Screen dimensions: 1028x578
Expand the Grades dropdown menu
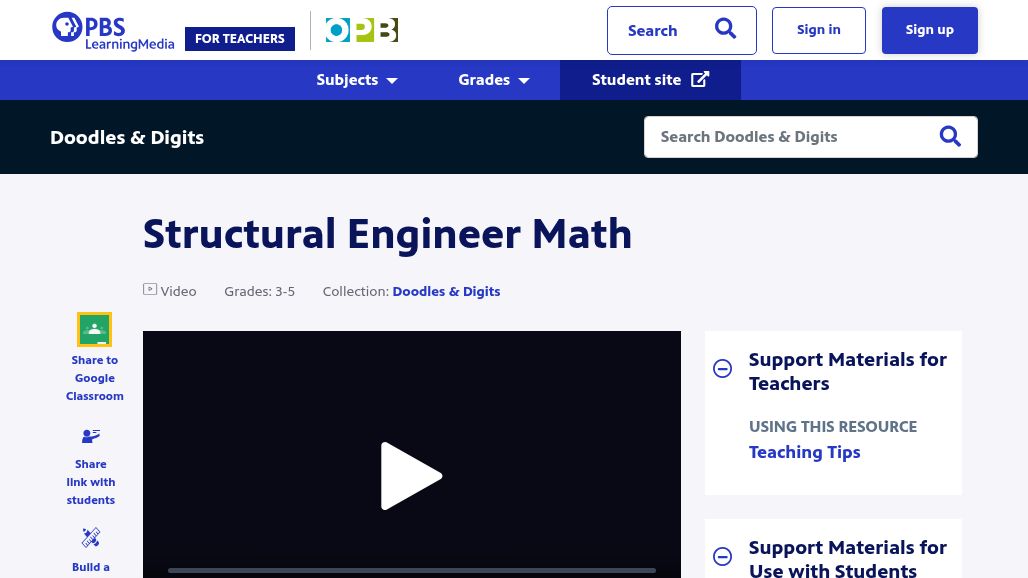pos(494,80)
